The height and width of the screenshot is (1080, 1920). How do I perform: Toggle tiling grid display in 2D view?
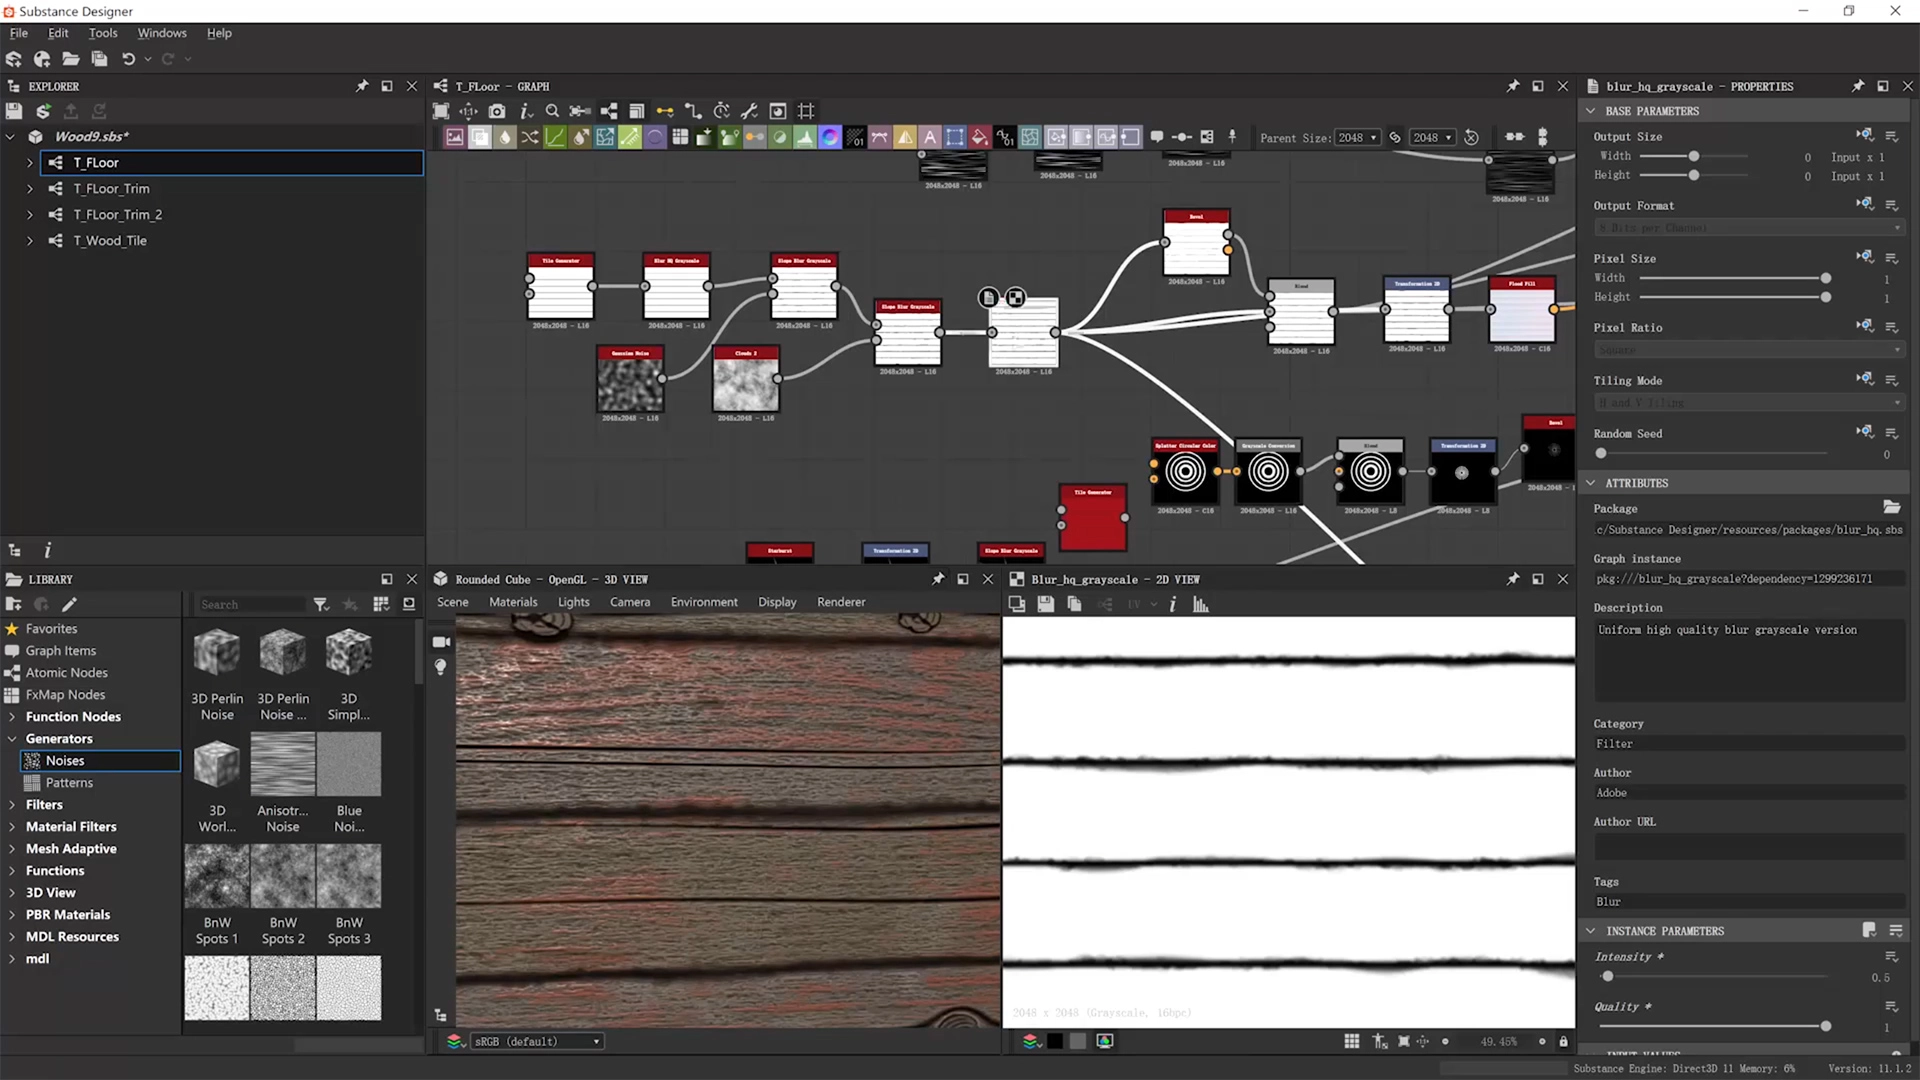click(1351, 1042)
